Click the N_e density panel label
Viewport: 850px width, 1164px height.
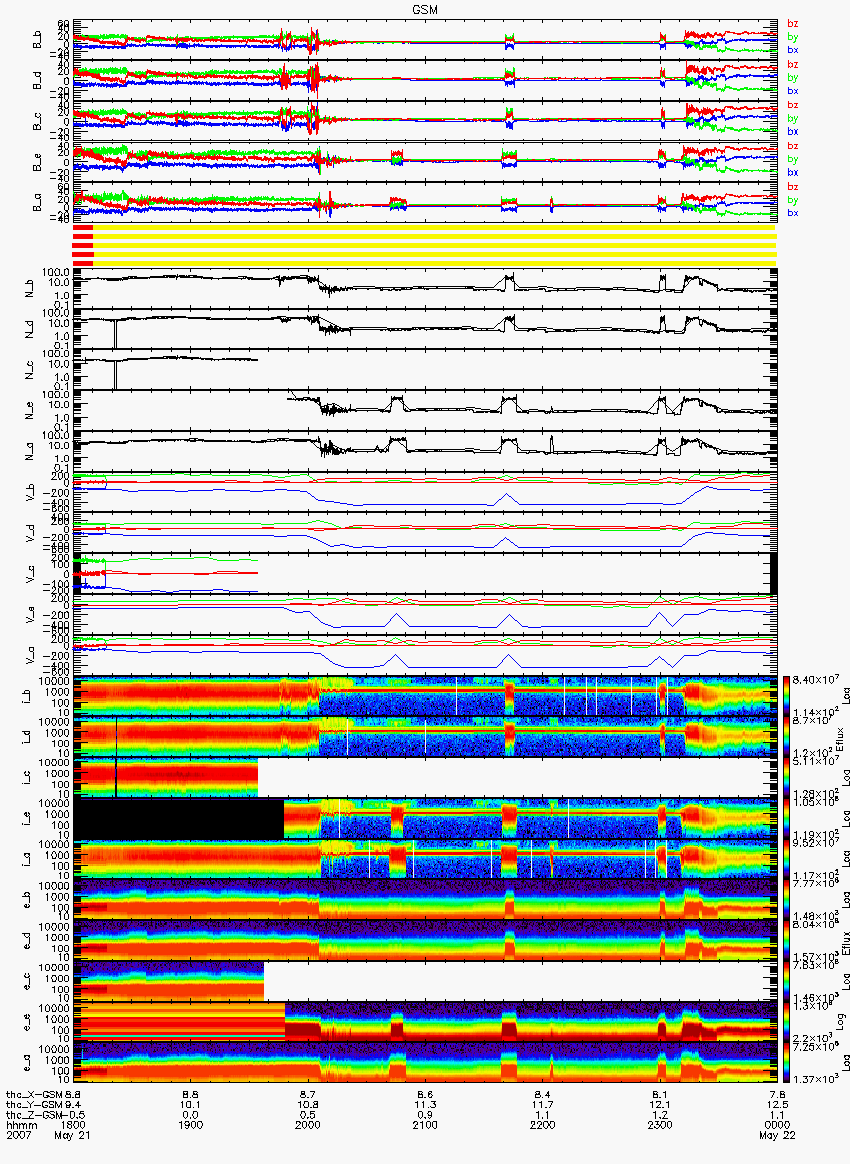(x=30, y=410)
